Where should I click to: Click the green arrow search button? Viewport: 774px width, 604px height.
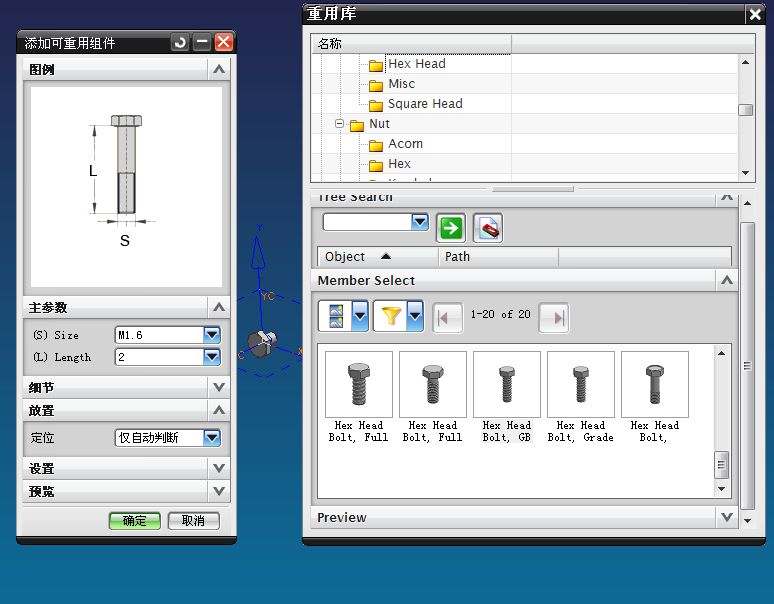tap(450, 228)
